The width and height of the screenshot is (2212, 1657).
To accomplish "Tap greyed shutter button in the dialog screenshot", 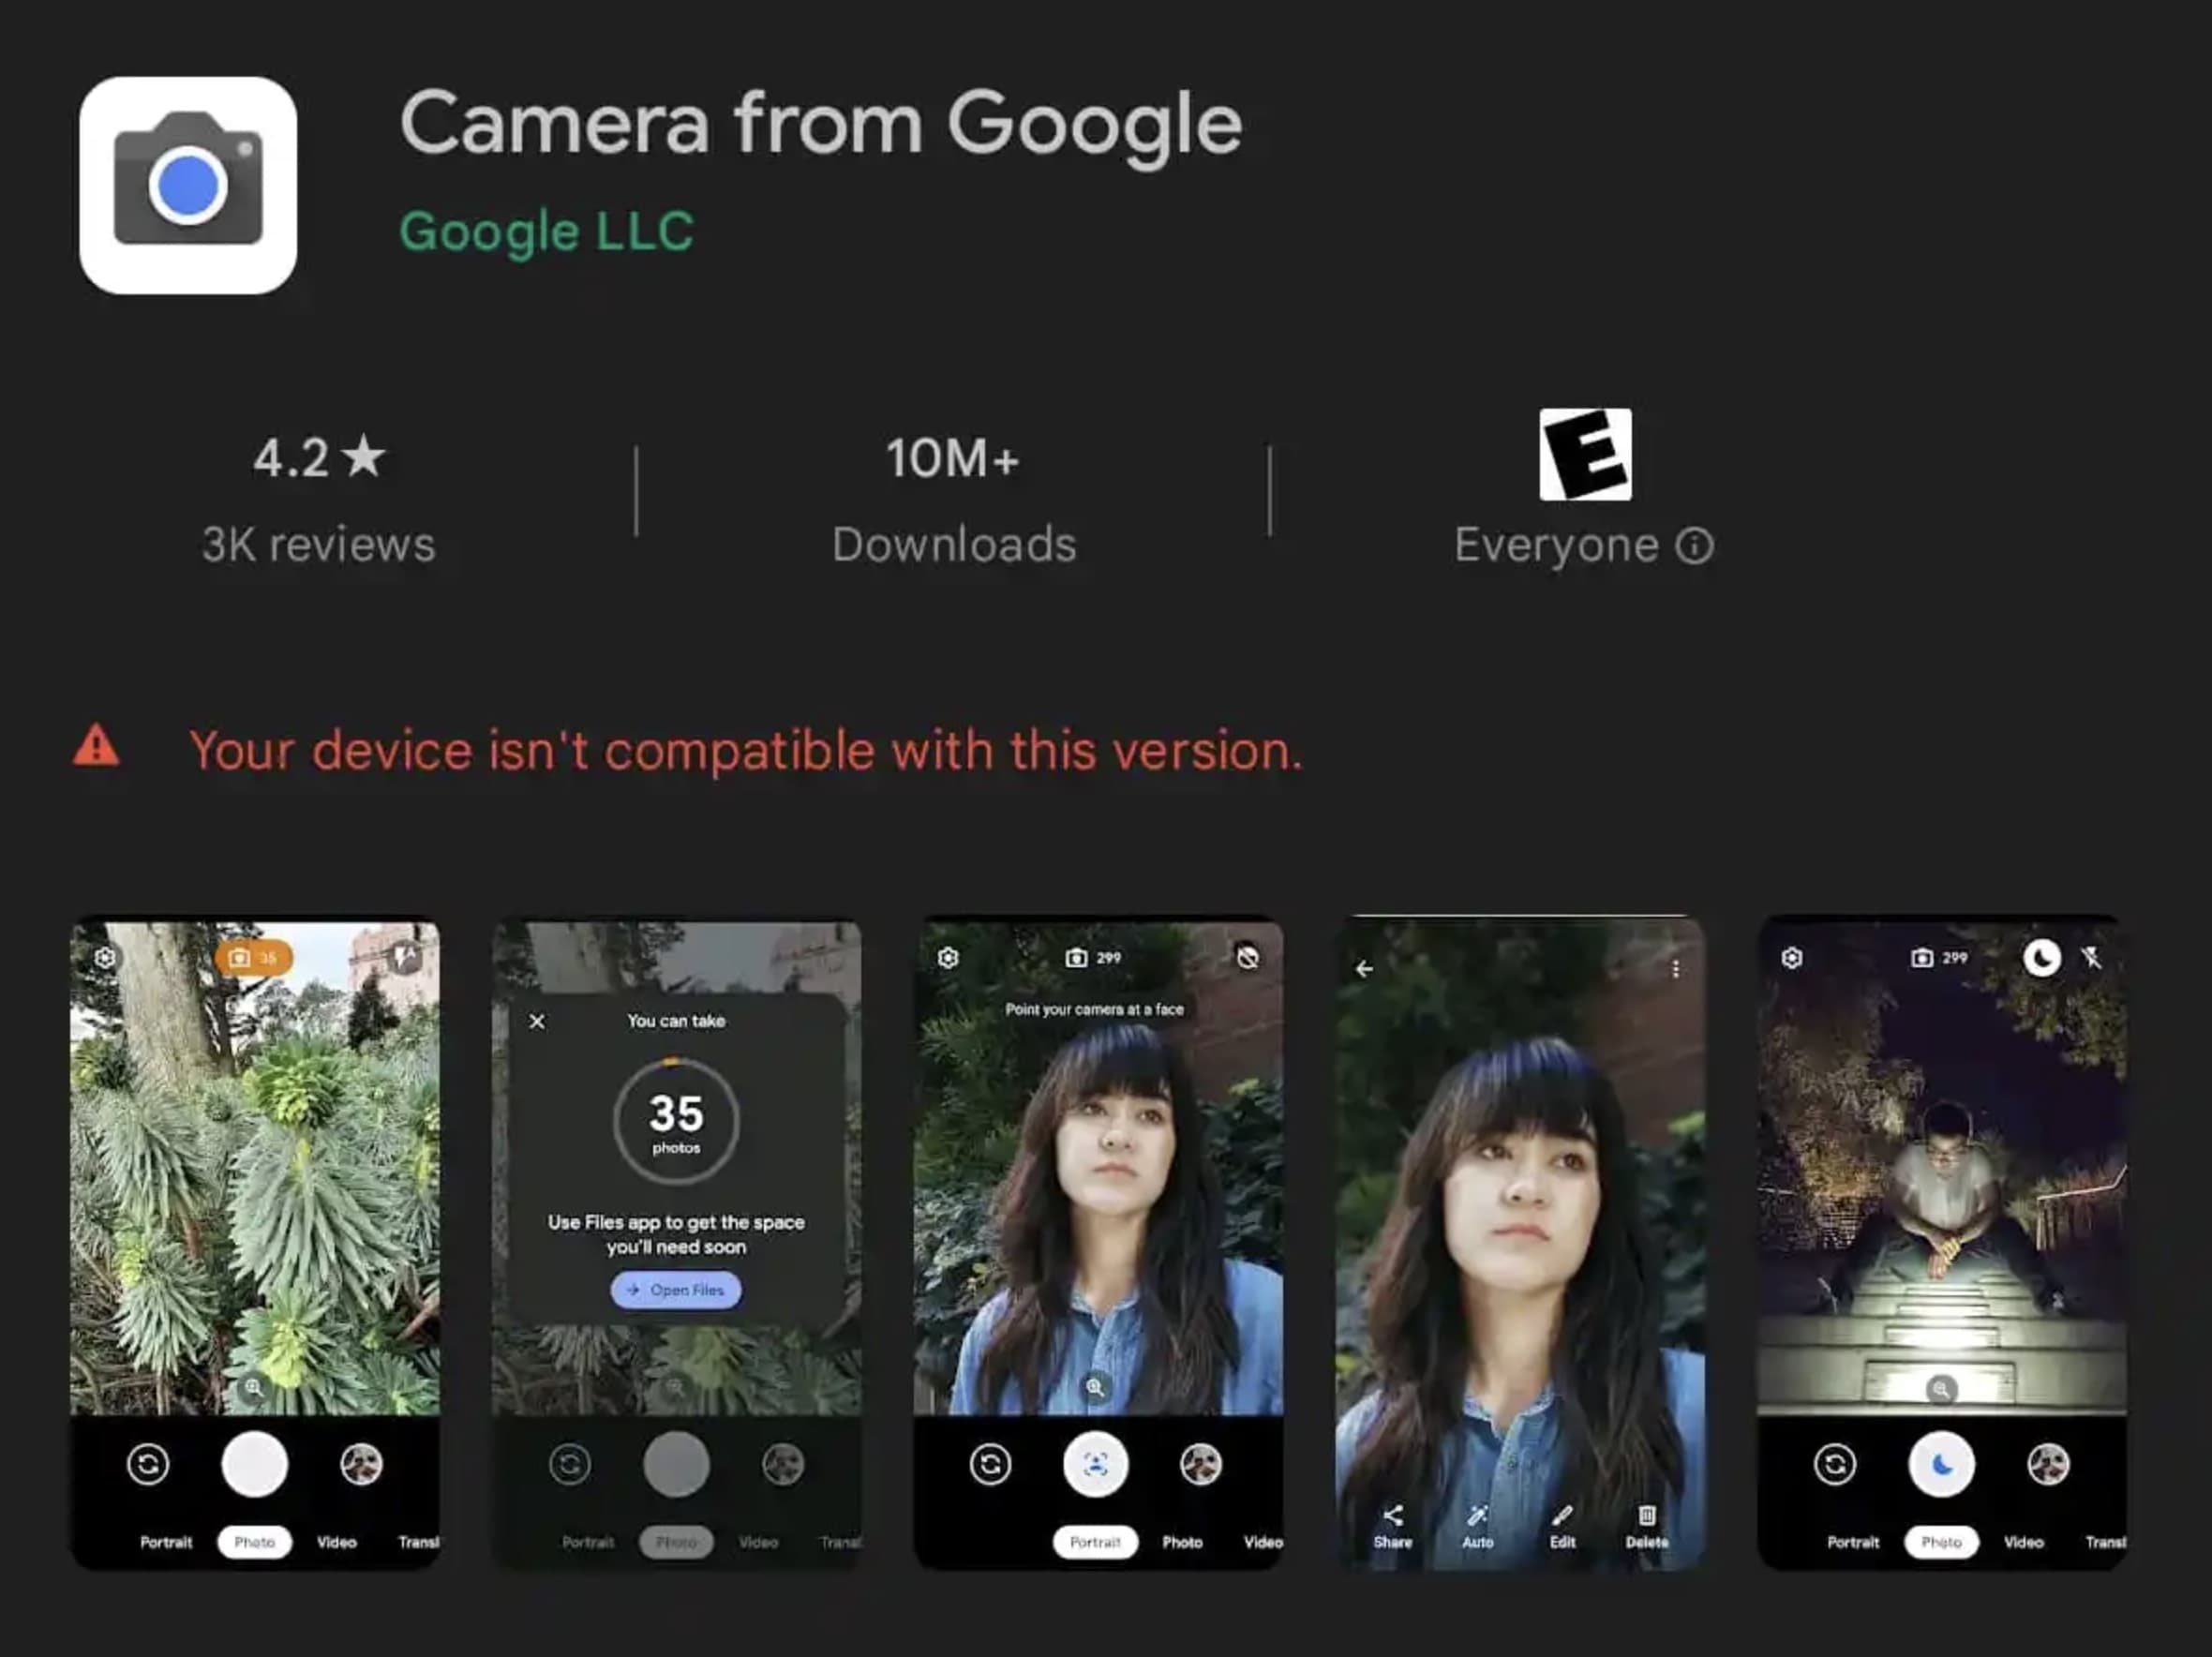I will 676,1465.
